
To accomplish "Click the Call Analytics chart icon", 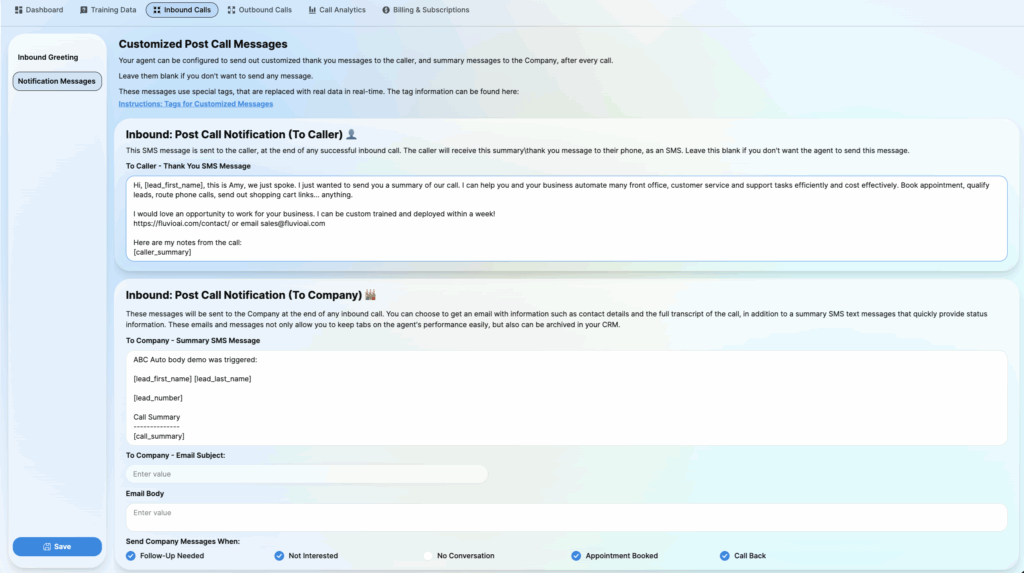I will 312,10.
